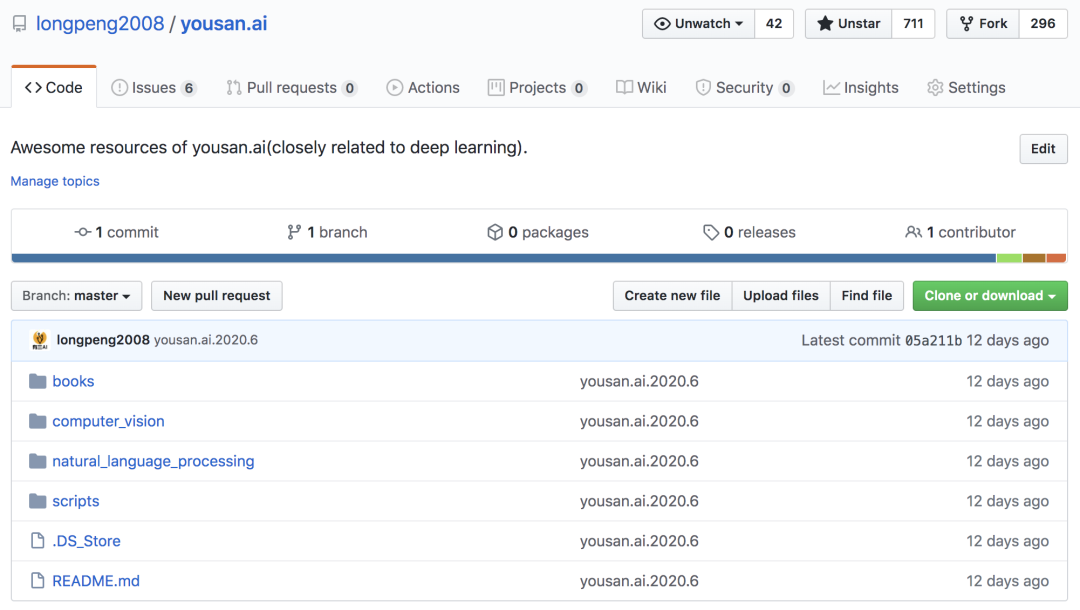Open the scripts folder link

coord(76,501)
